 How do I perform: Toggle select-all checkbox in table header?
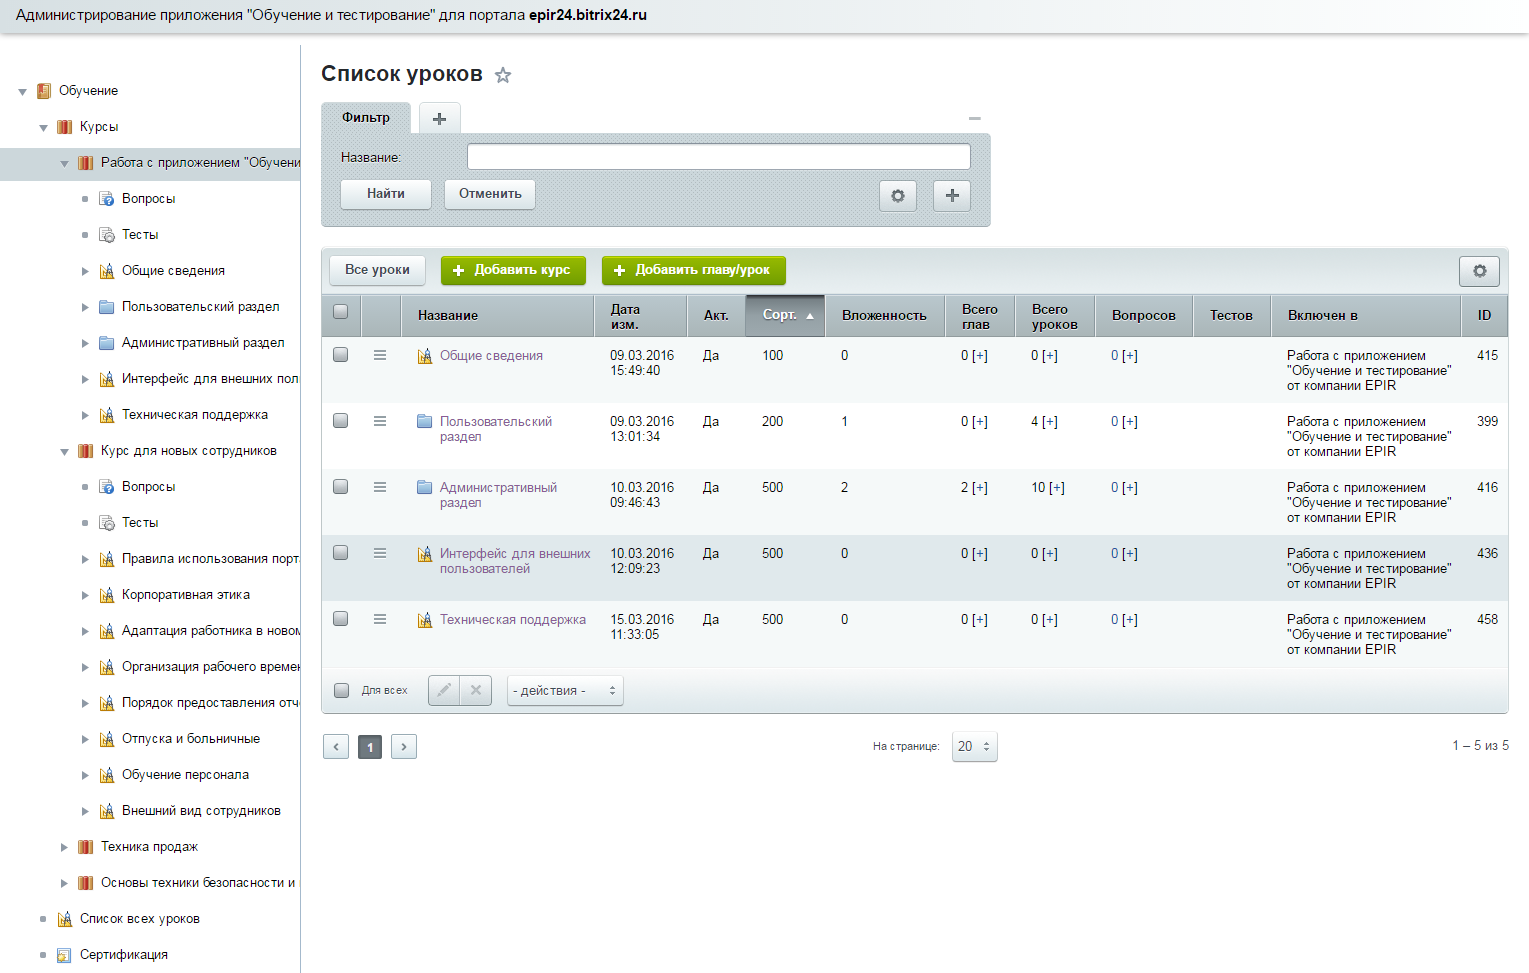(x=341, y=312)
